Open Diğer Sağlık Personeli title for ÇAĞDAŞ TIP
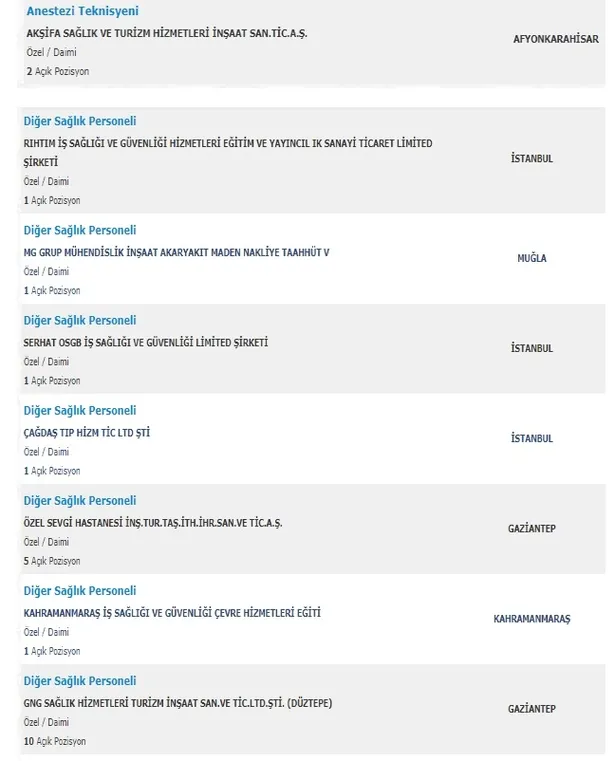 (80, 410)
